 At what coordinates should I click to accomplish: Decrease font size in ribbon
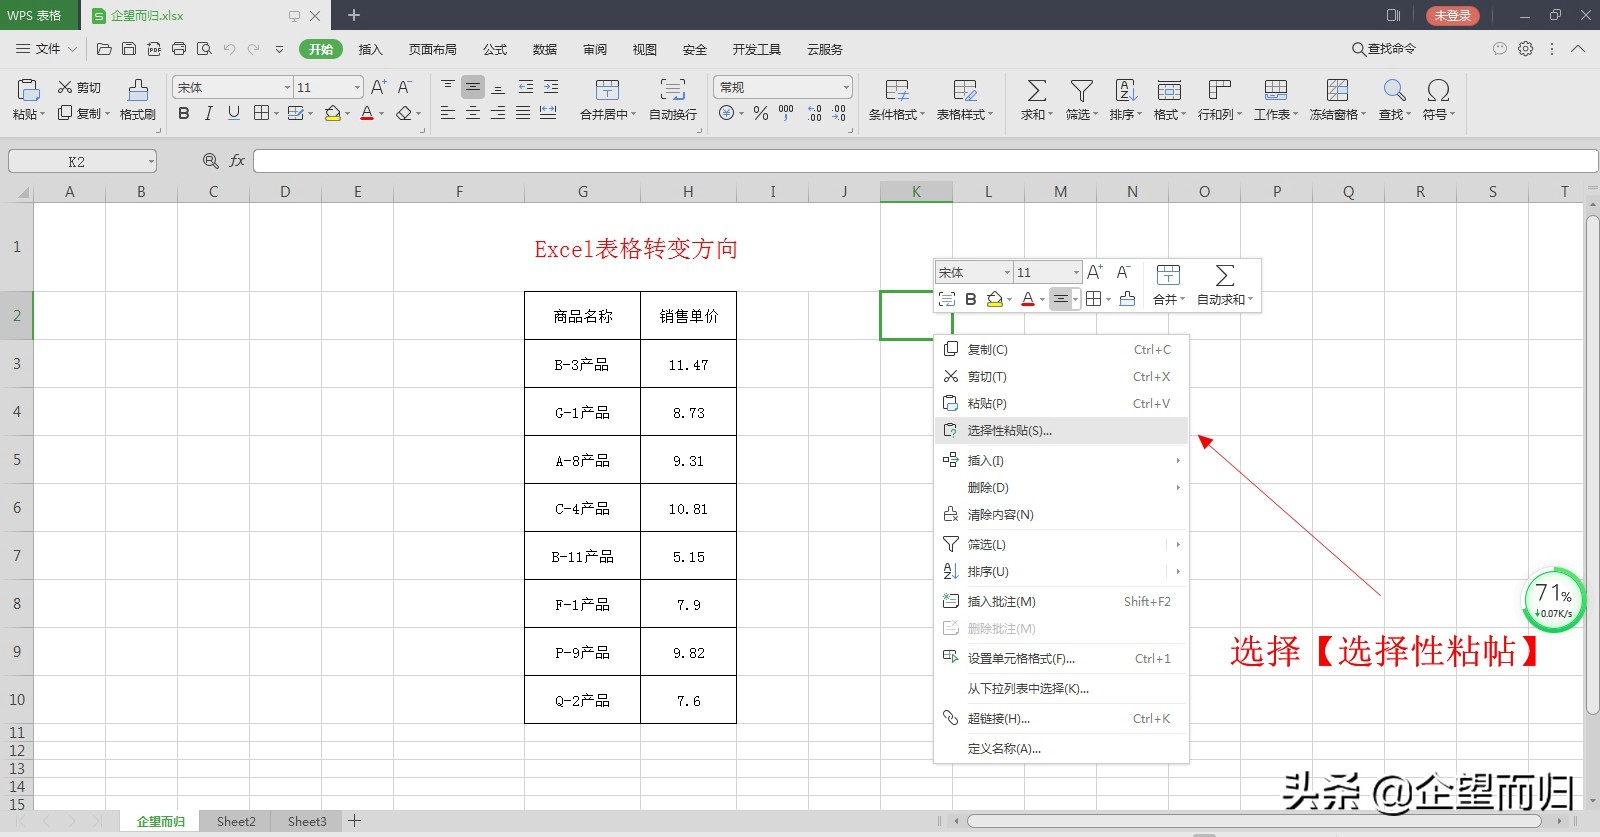tap(404, 87)
